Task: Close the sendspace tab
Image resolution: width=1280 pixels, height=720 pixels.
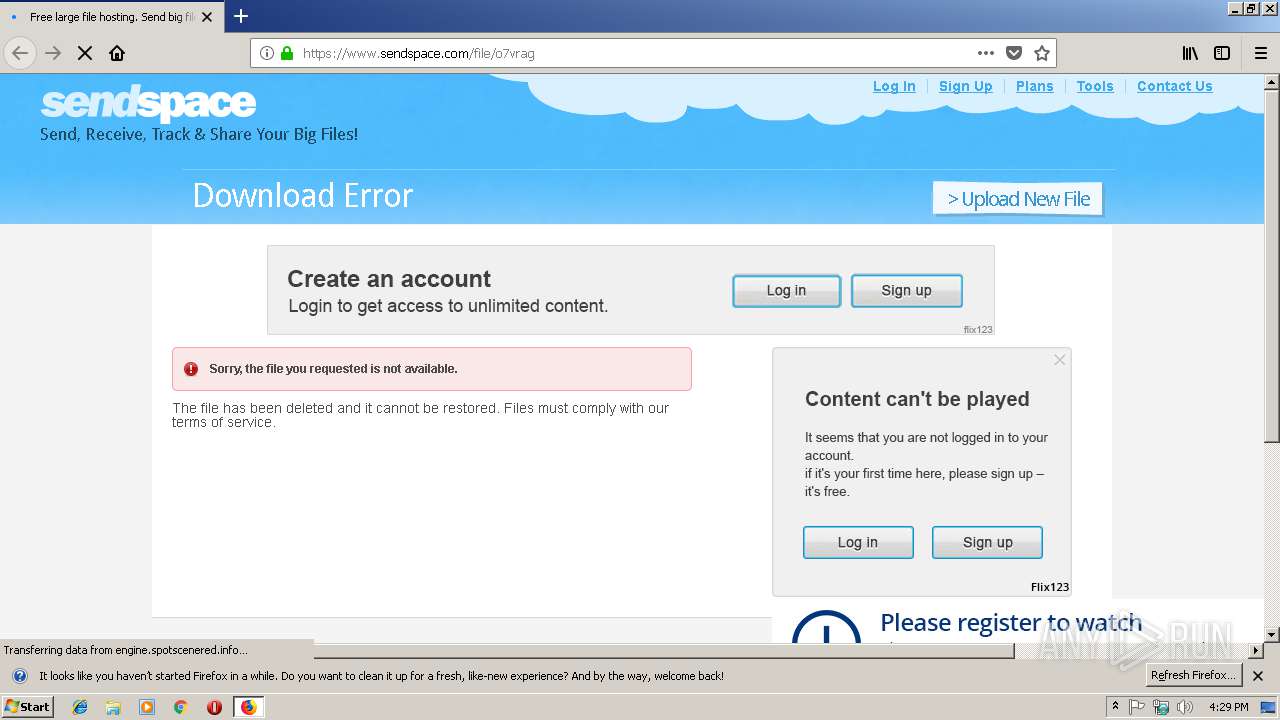Action: 207,17
